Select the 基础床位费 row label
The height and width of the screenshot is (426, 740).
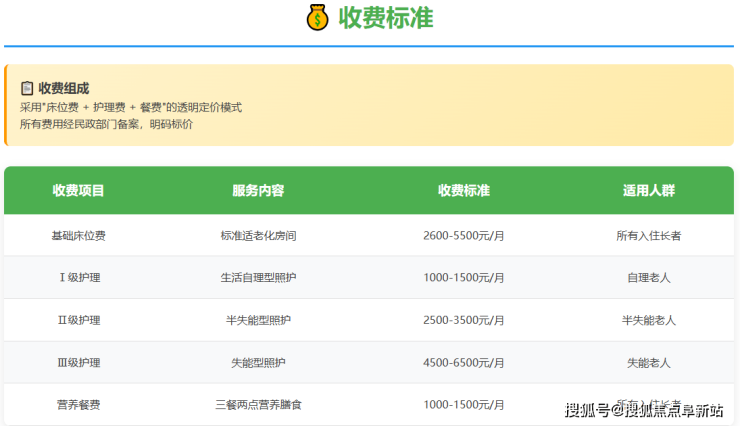tap(78, 236)
